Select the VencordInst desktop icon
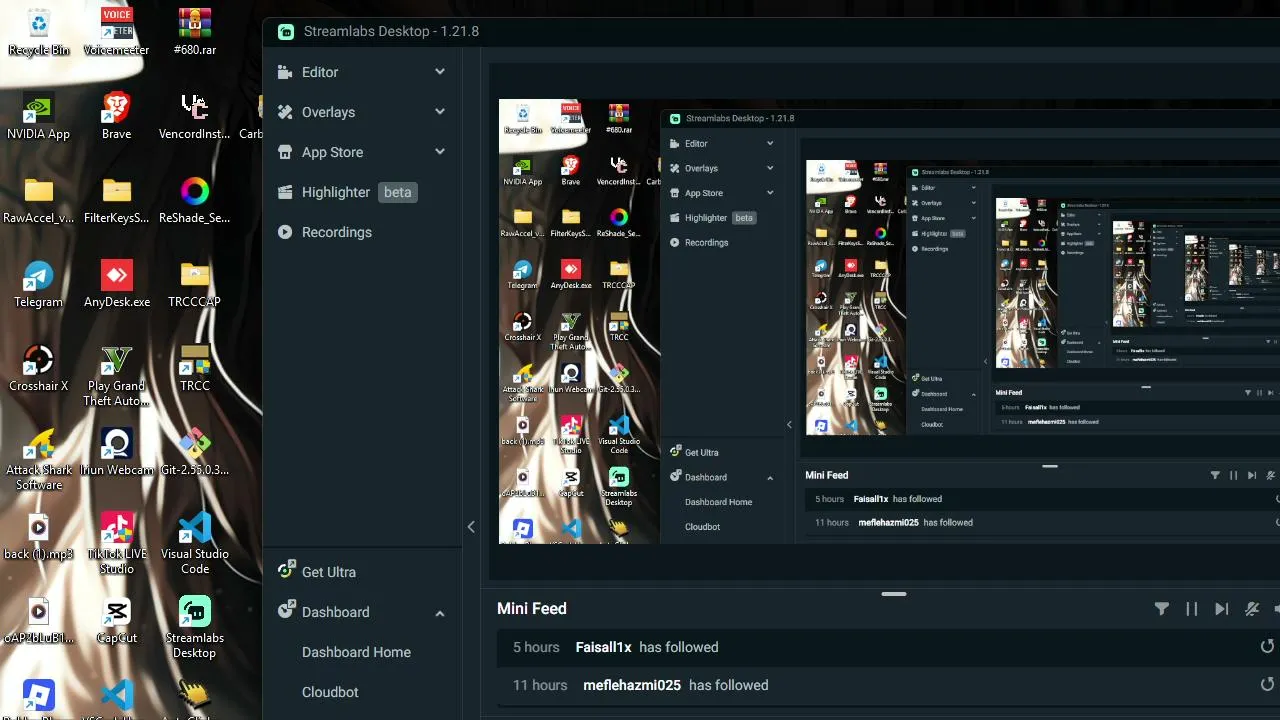This screenshot has width=1280, height=720. point(195,116)
